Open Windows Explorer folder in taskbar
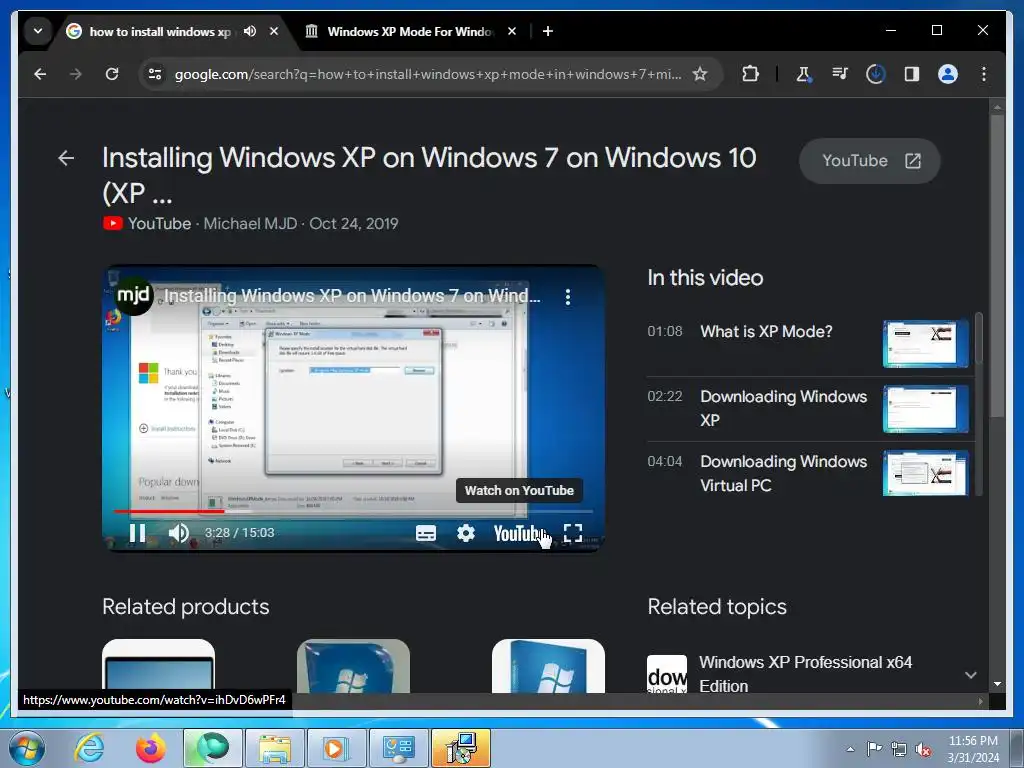The image size is (1024, 768). click(275, 748)
